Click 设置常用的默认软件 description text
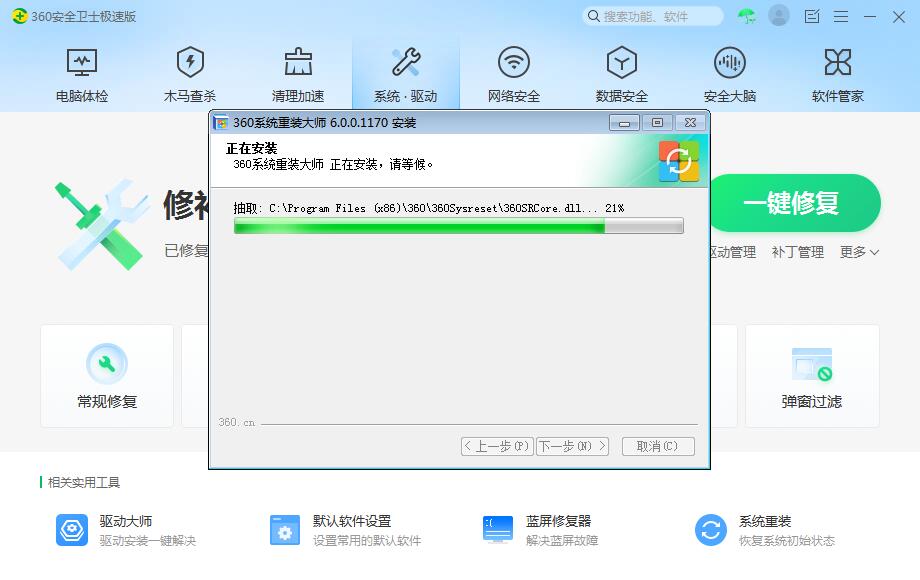 click(367, 541)
